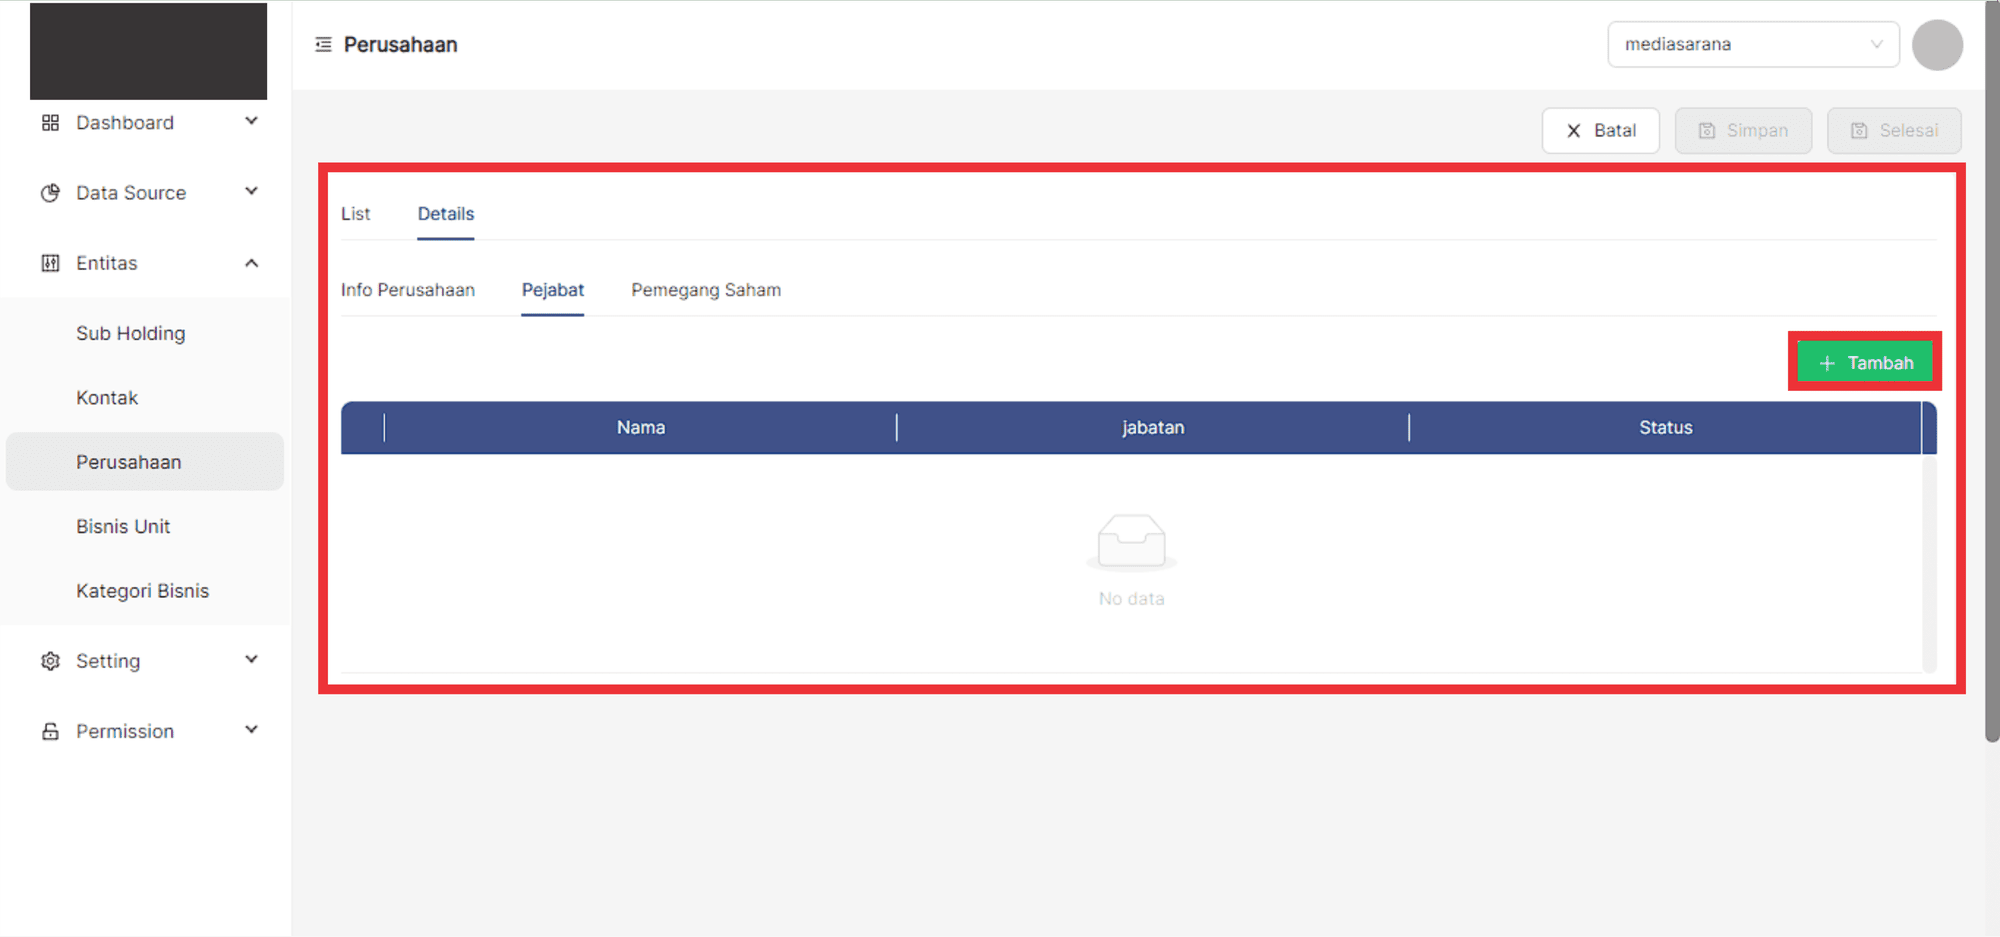The image size is (2000, 937).
Task: Collapse the Entitas menu chevron
Action: 251,263
